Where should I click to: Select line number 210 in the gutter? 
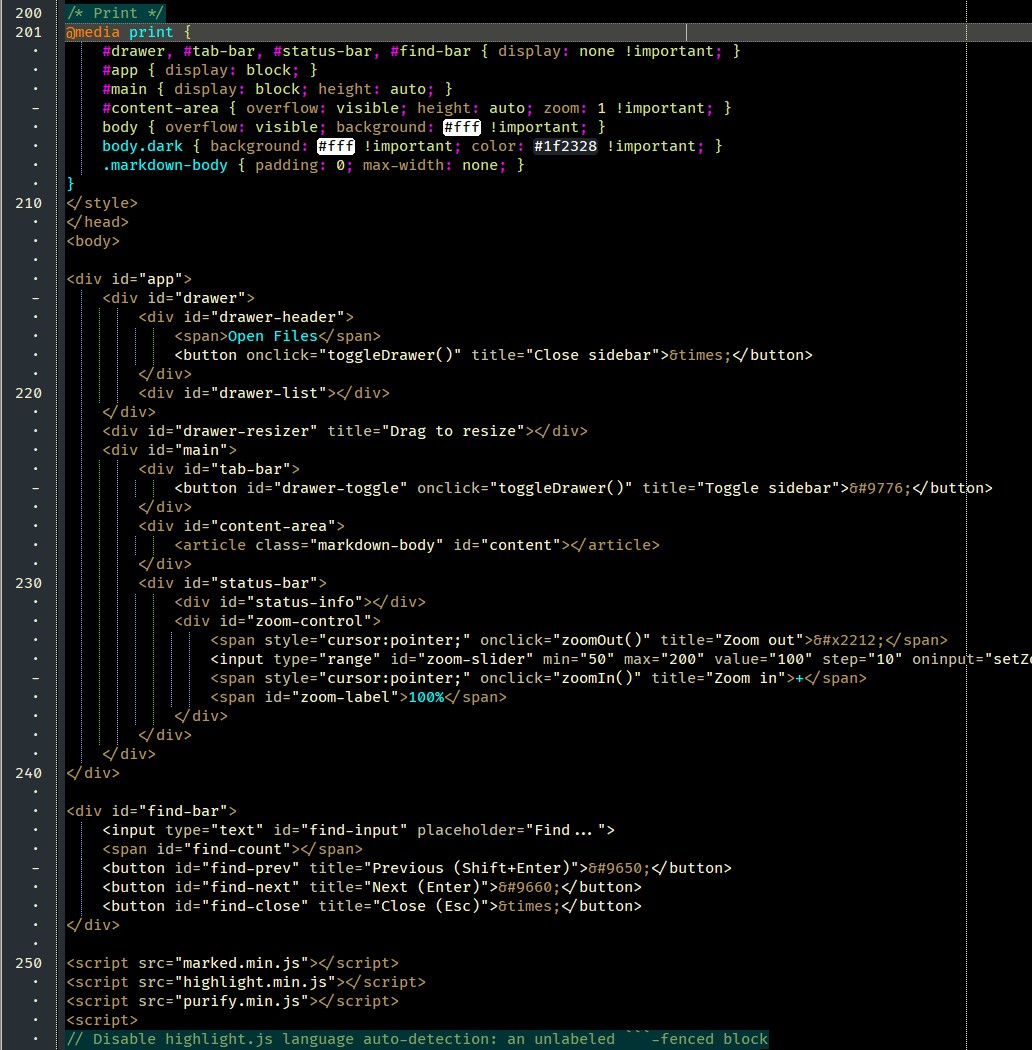(x=29, y=203)
